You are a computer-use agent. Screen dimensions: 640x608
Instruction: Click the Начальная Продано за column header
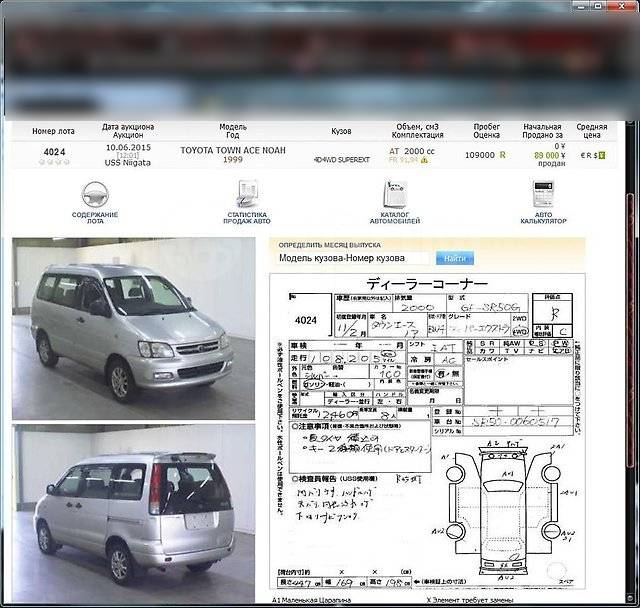(542, 131)
